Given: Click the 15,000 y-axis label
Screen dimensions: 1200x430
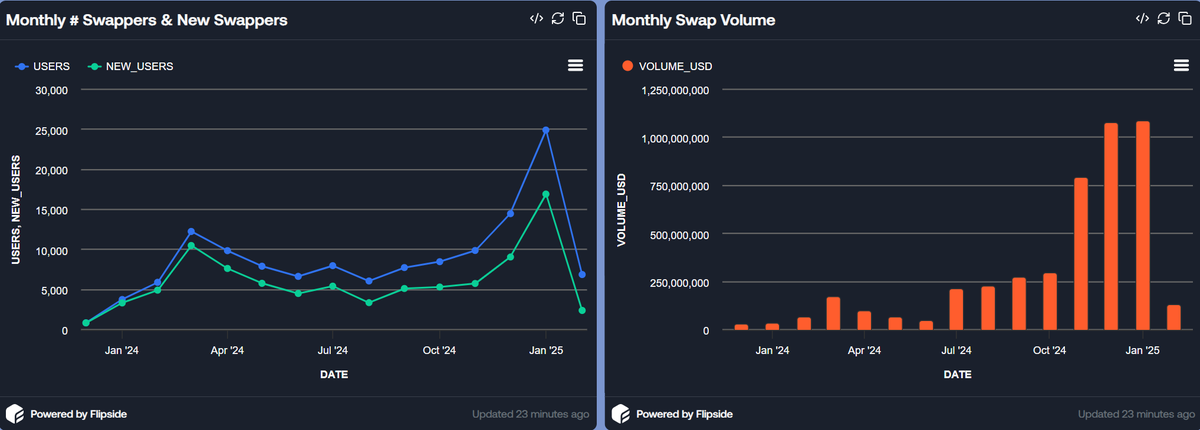Looking at the screenshot, I should click(x=50, y=210).
